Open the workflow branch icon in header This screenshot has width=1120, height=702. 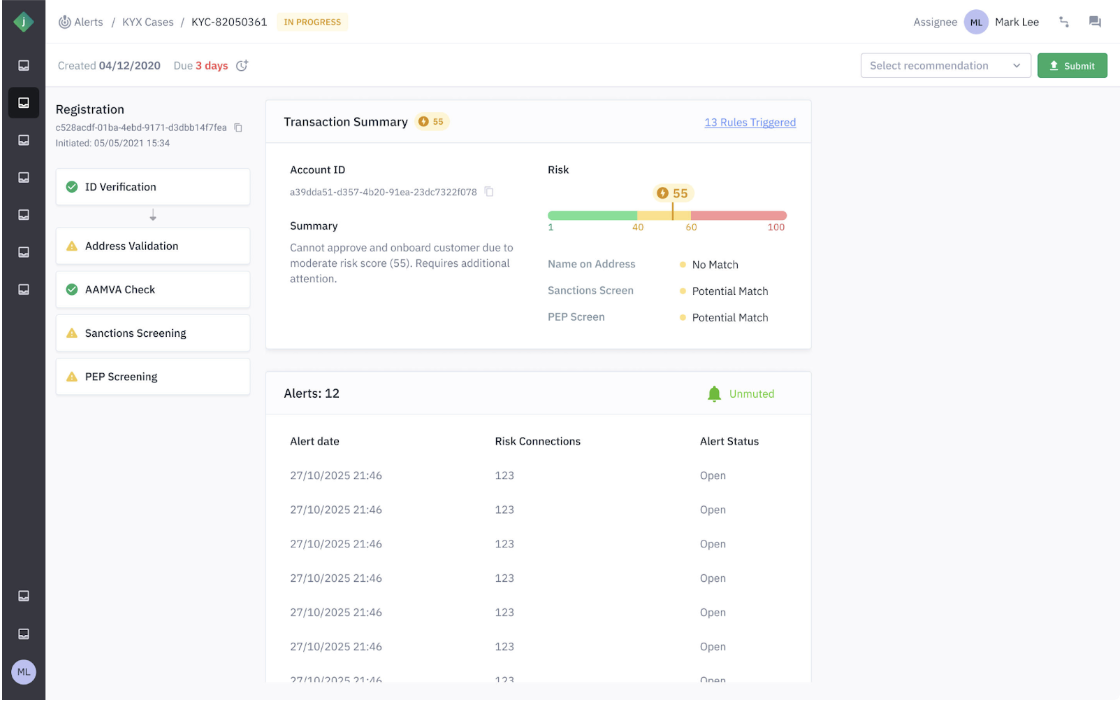pyautogui.click(x=1064, y=22)
